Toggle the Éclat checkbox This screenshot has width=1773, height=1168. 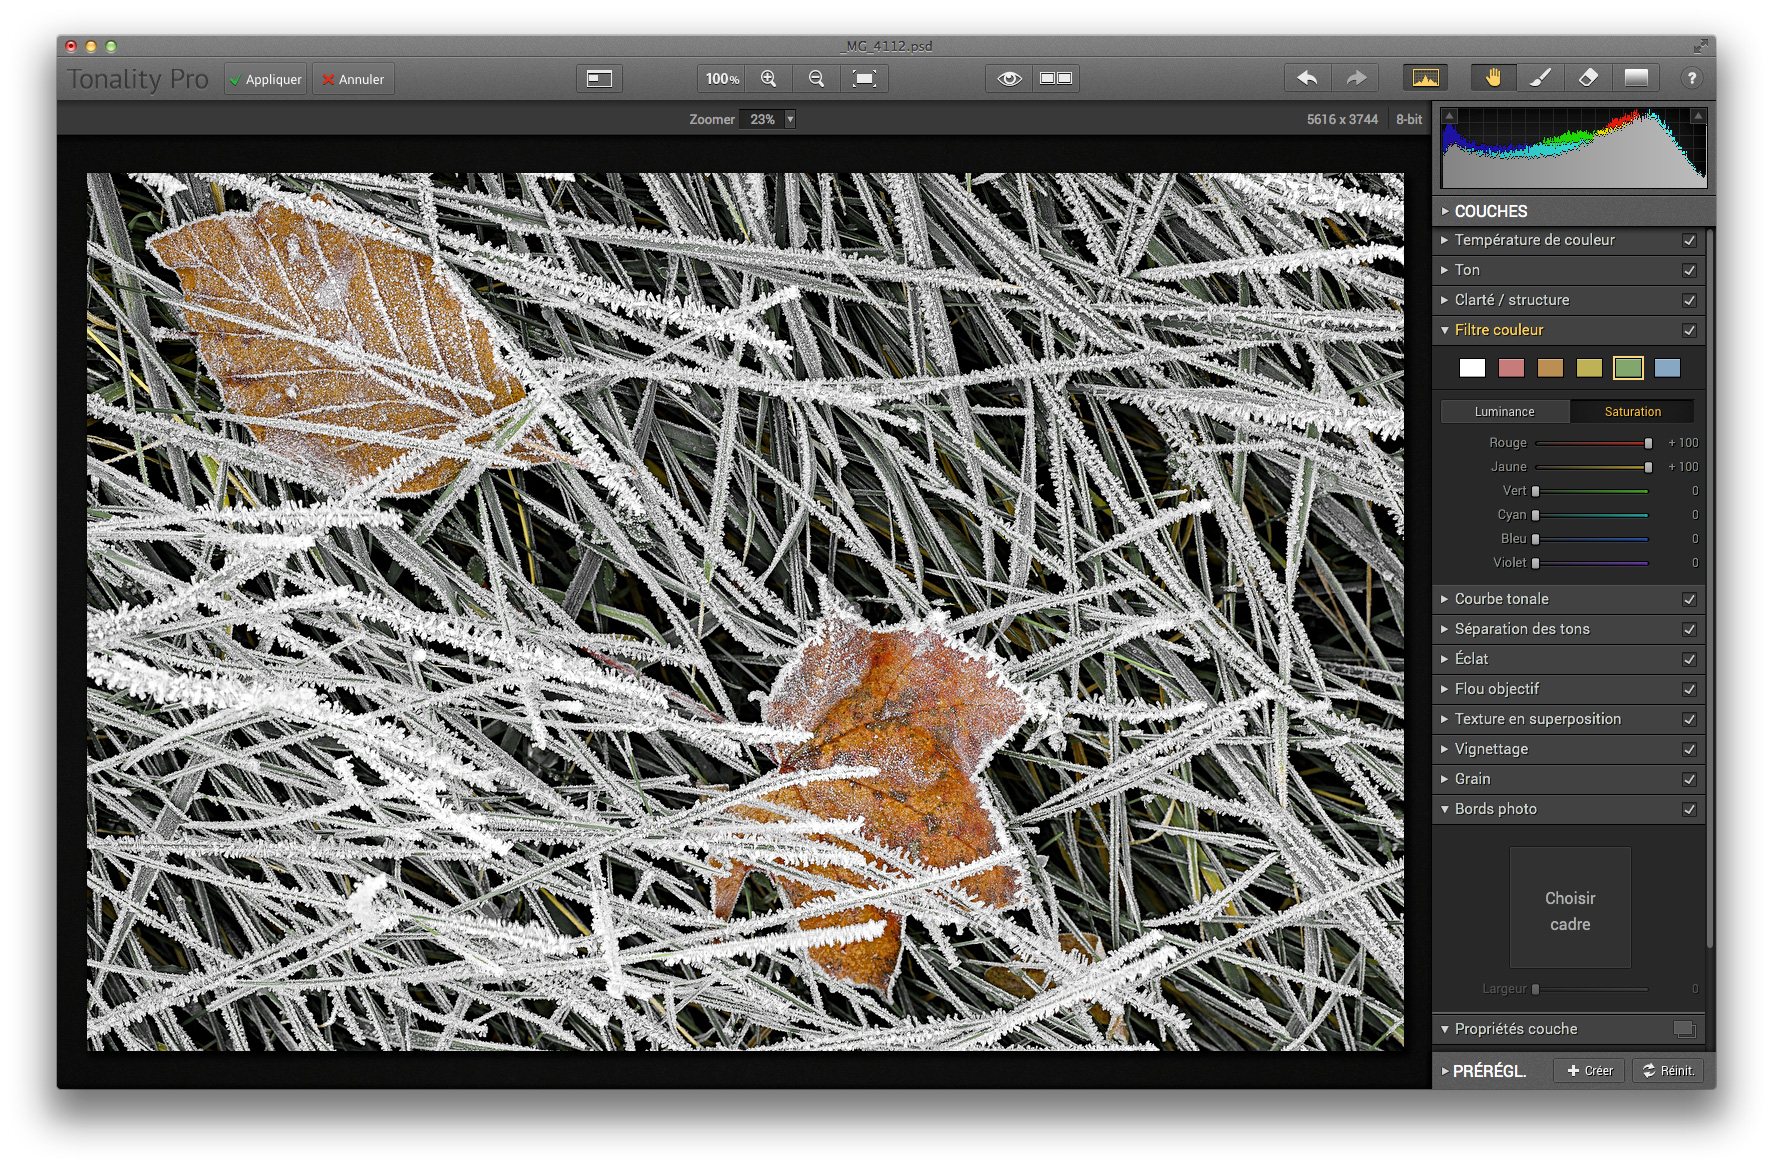(x=1689, y=660)
